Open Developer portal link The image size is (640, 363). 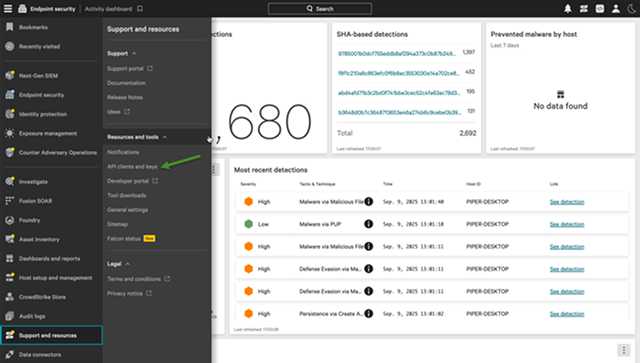132,181
